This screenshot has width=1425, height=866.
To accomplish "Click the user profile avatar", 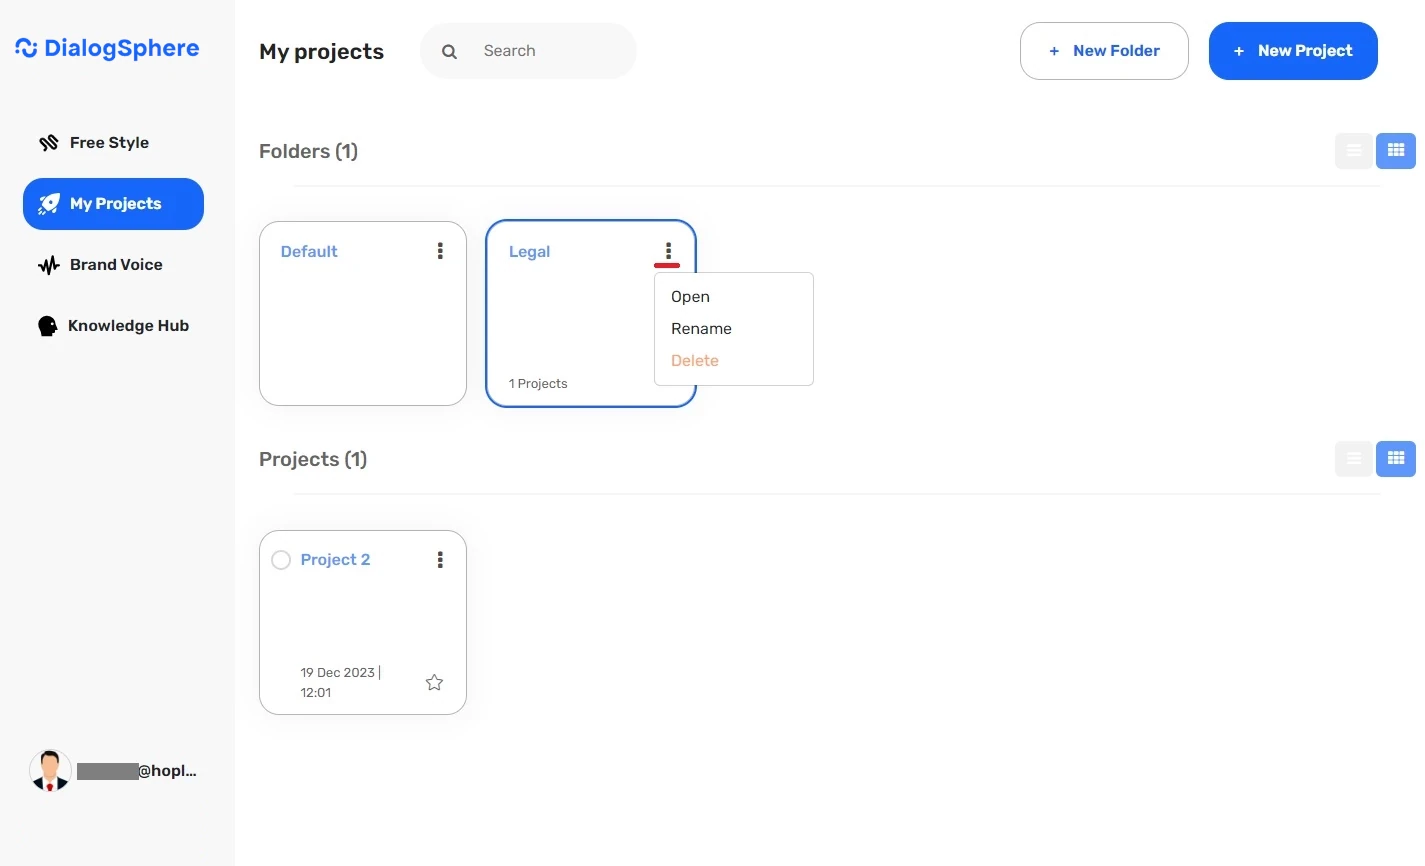I will point(50,771).
